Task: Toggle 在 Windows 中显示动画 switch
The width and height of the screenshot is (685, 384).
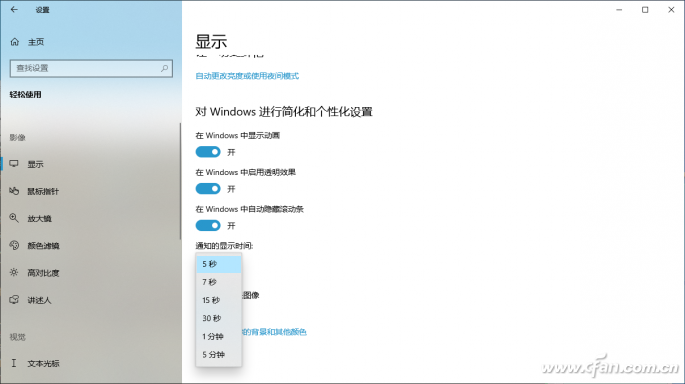Action: pos(208,152)
